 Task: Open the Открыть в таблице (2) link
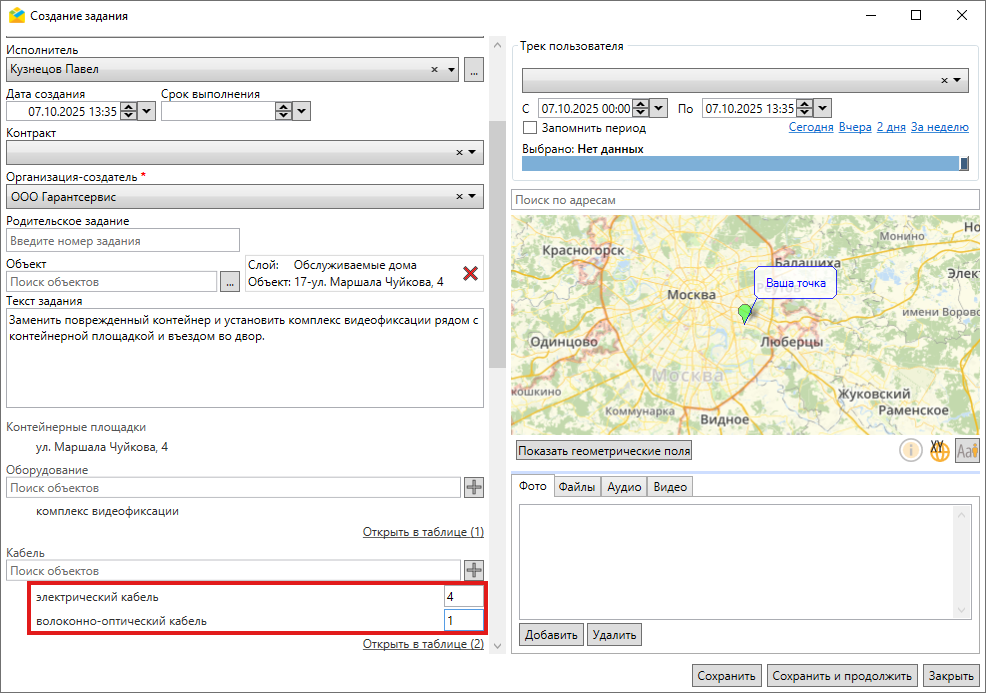(423, 644)
